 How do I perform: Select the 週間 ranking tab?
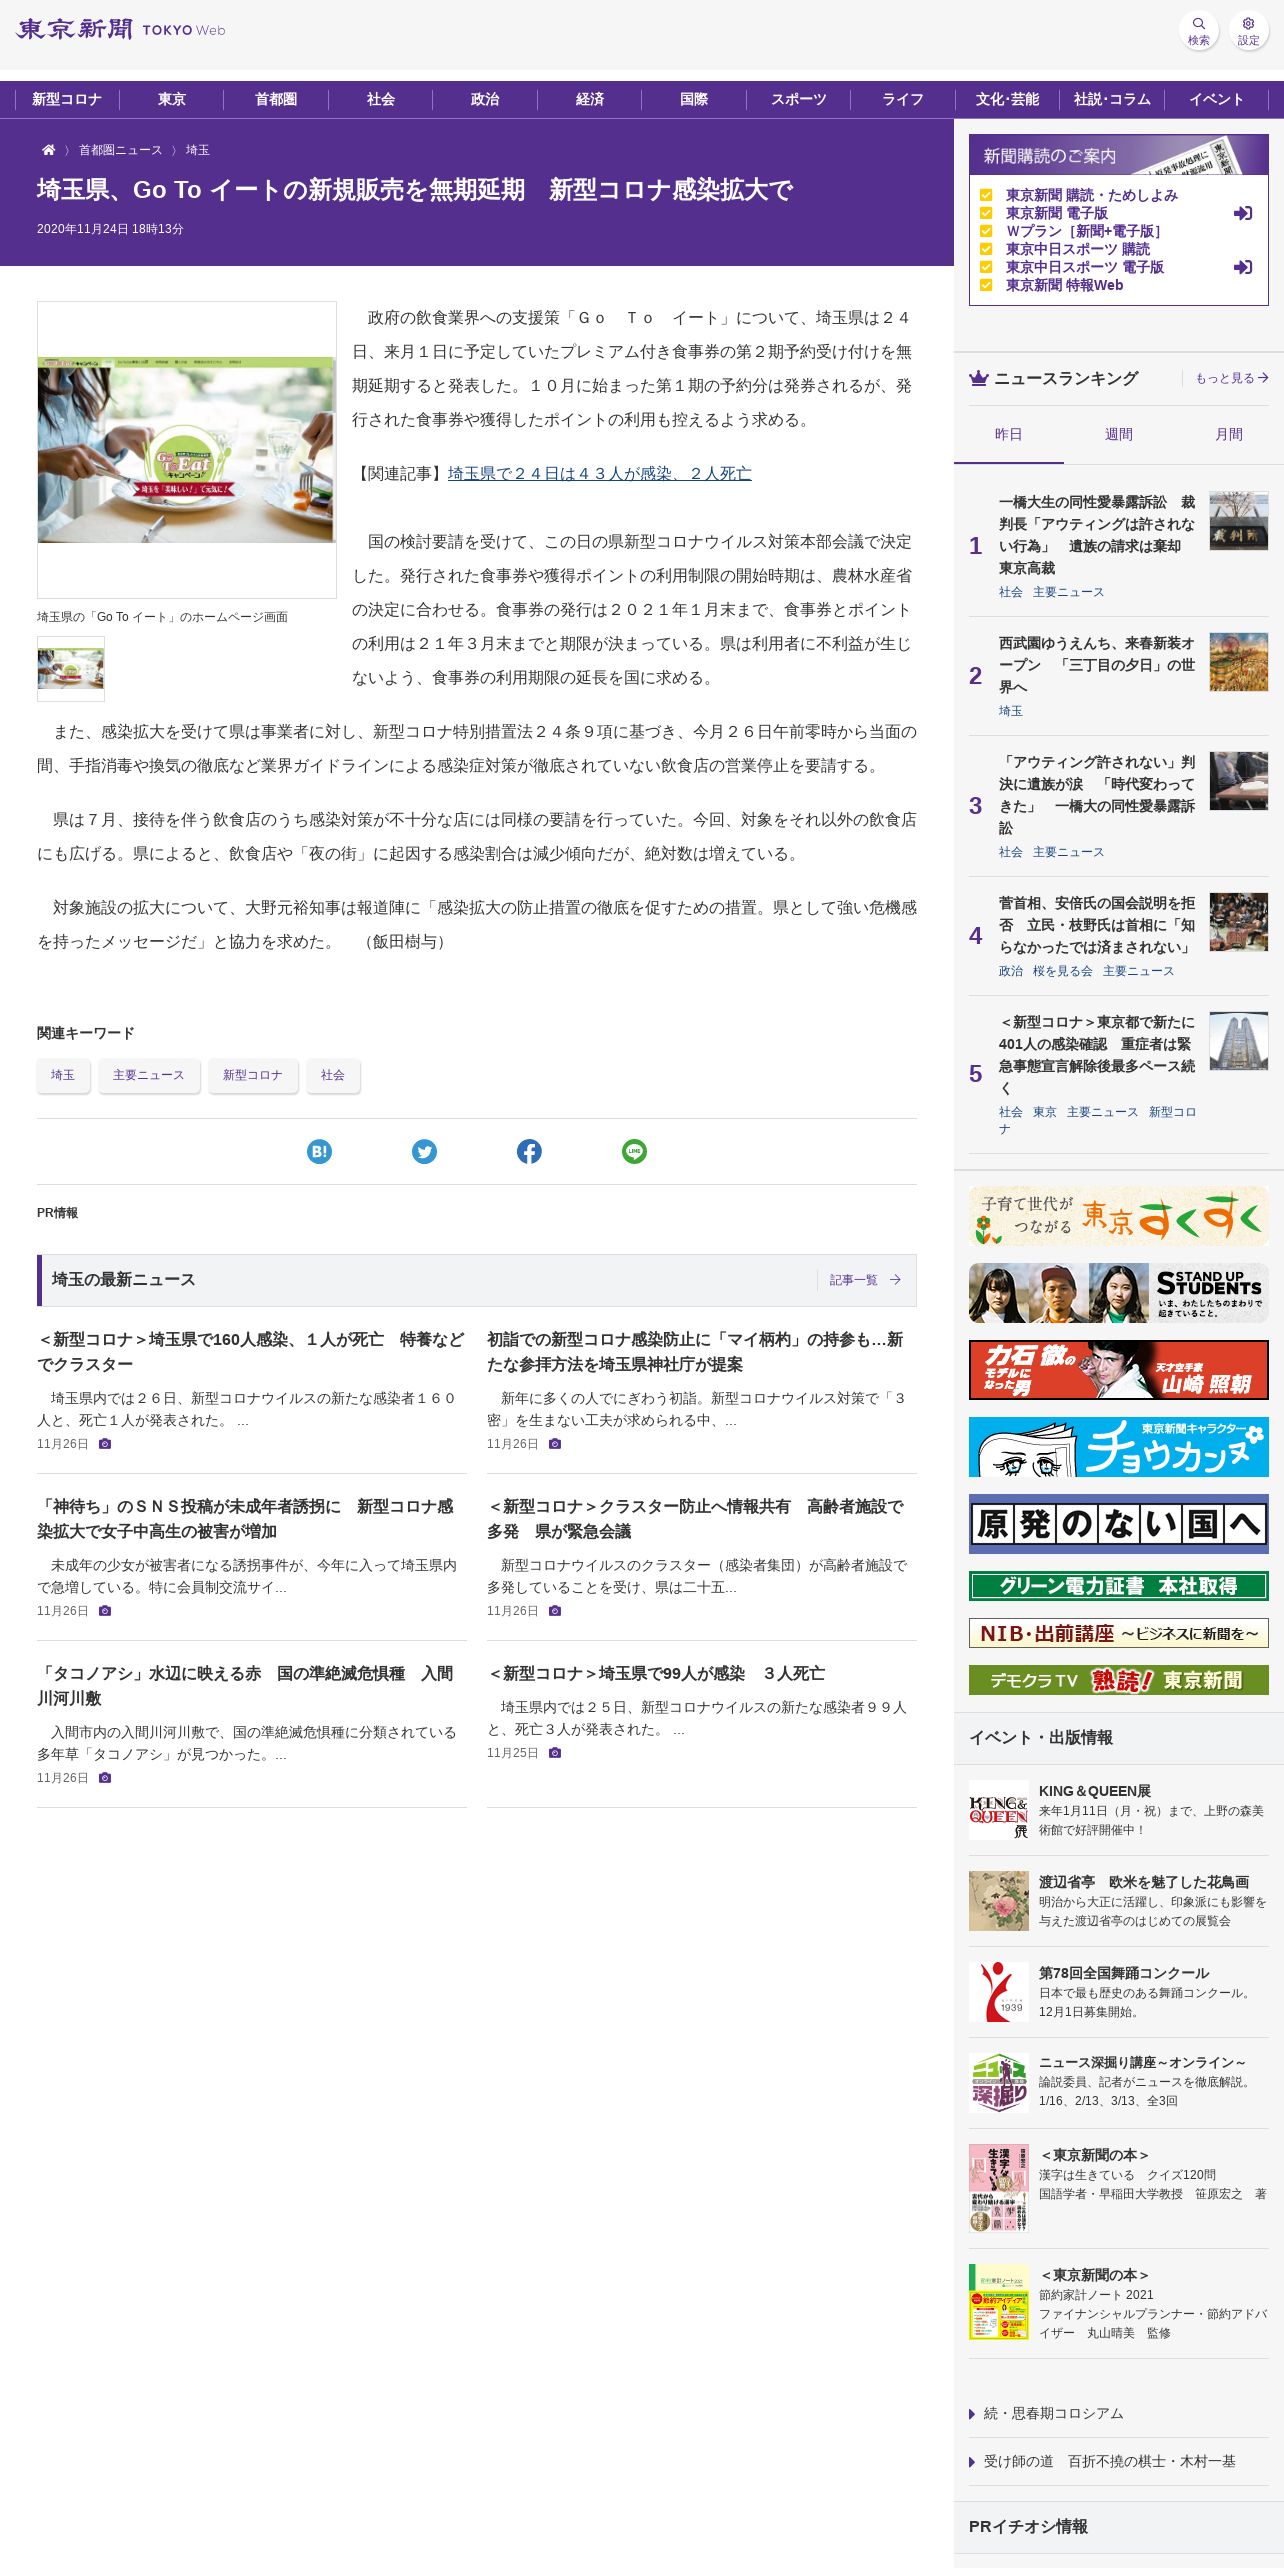(1118, 434)
